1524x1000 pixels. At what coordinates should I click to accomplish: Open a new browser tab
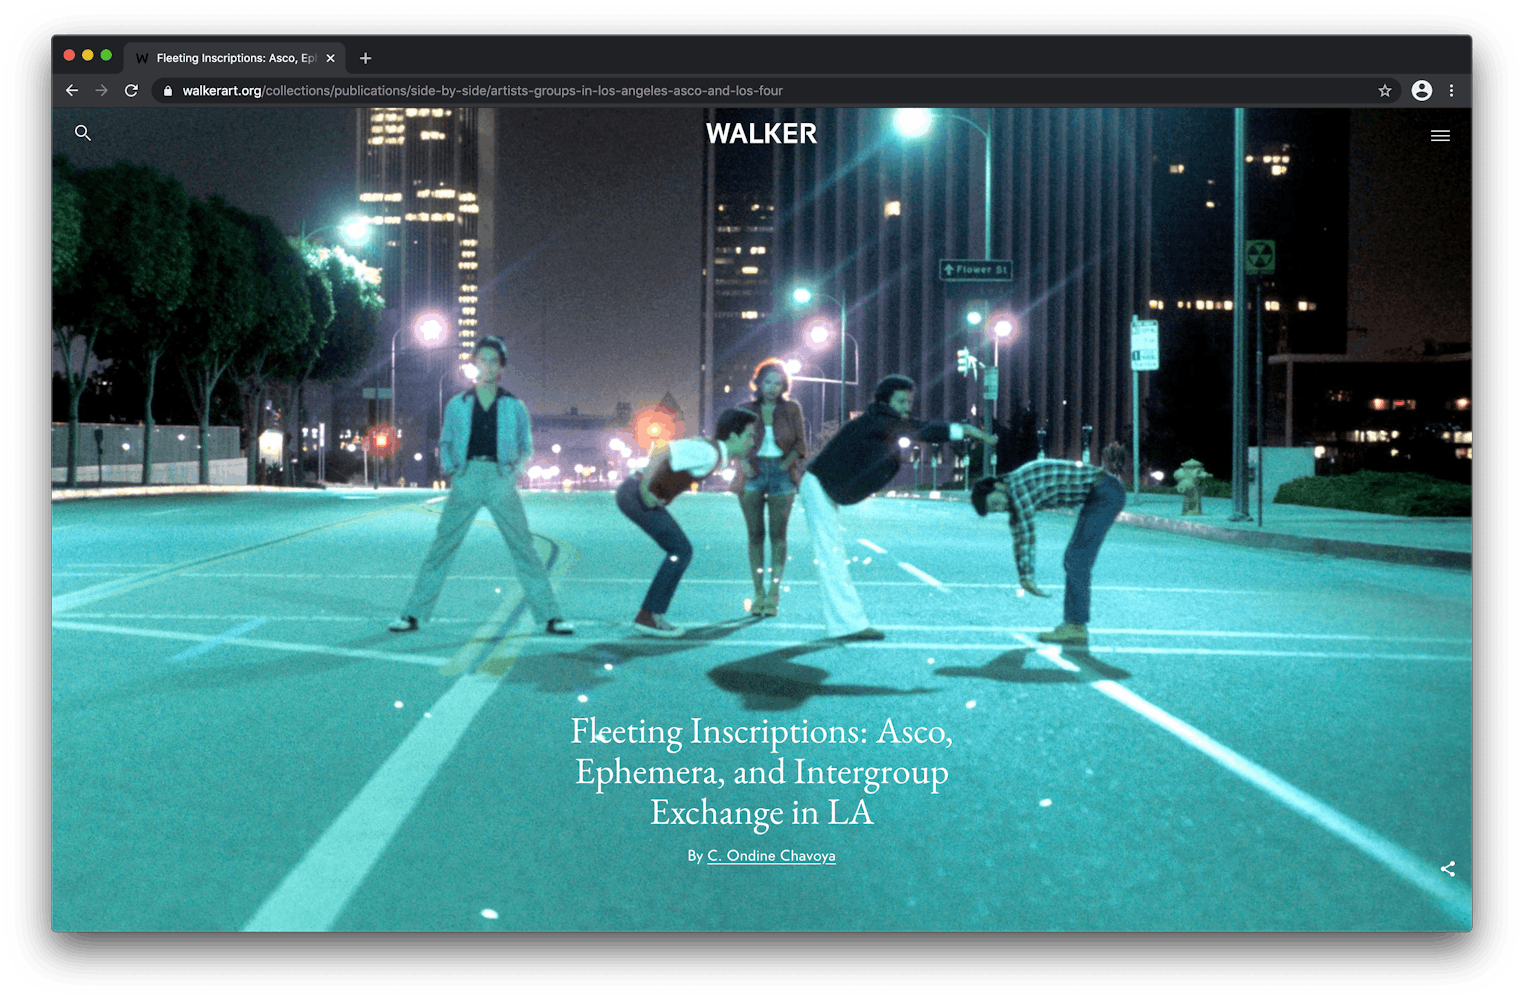tap(365, 58)
